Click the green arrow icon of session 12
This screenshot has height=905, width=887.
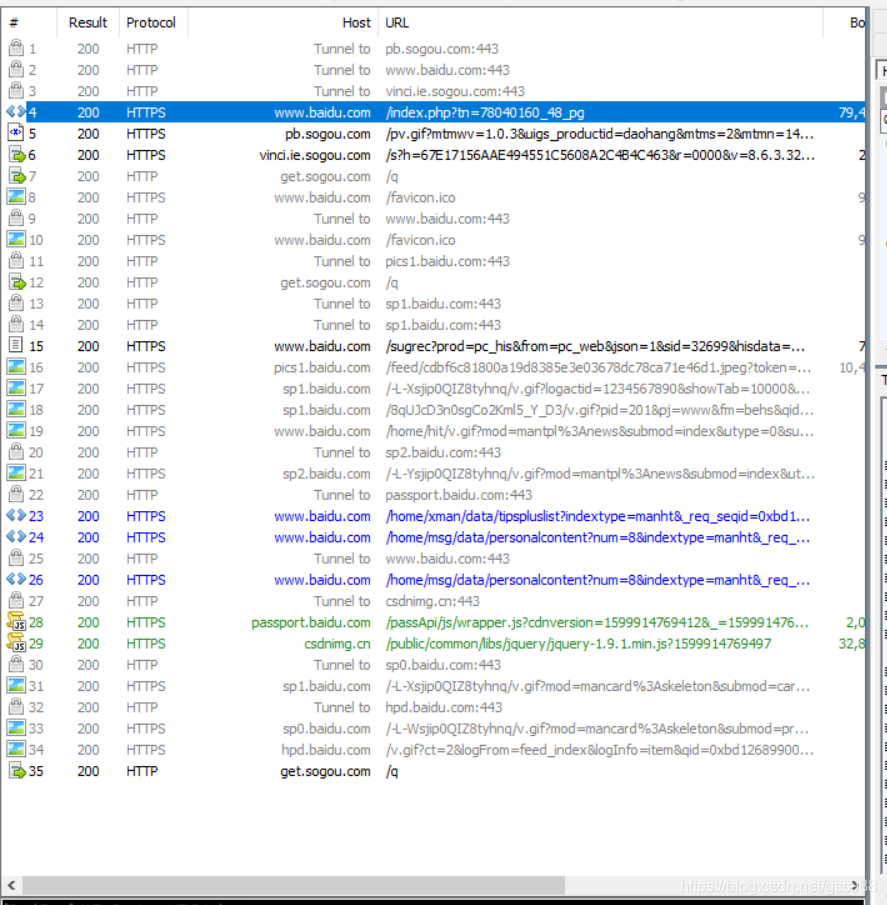click(17, 282)
